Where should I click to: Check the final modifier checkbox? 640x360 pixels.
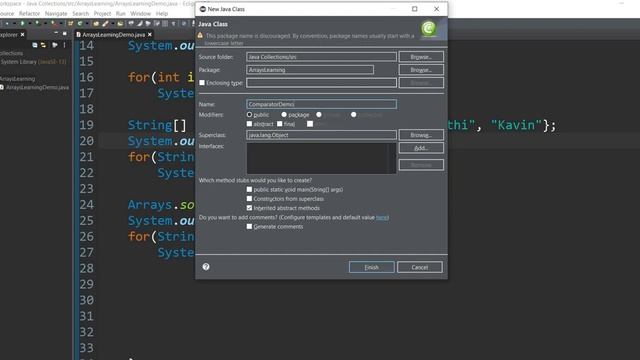coord(280,124)
